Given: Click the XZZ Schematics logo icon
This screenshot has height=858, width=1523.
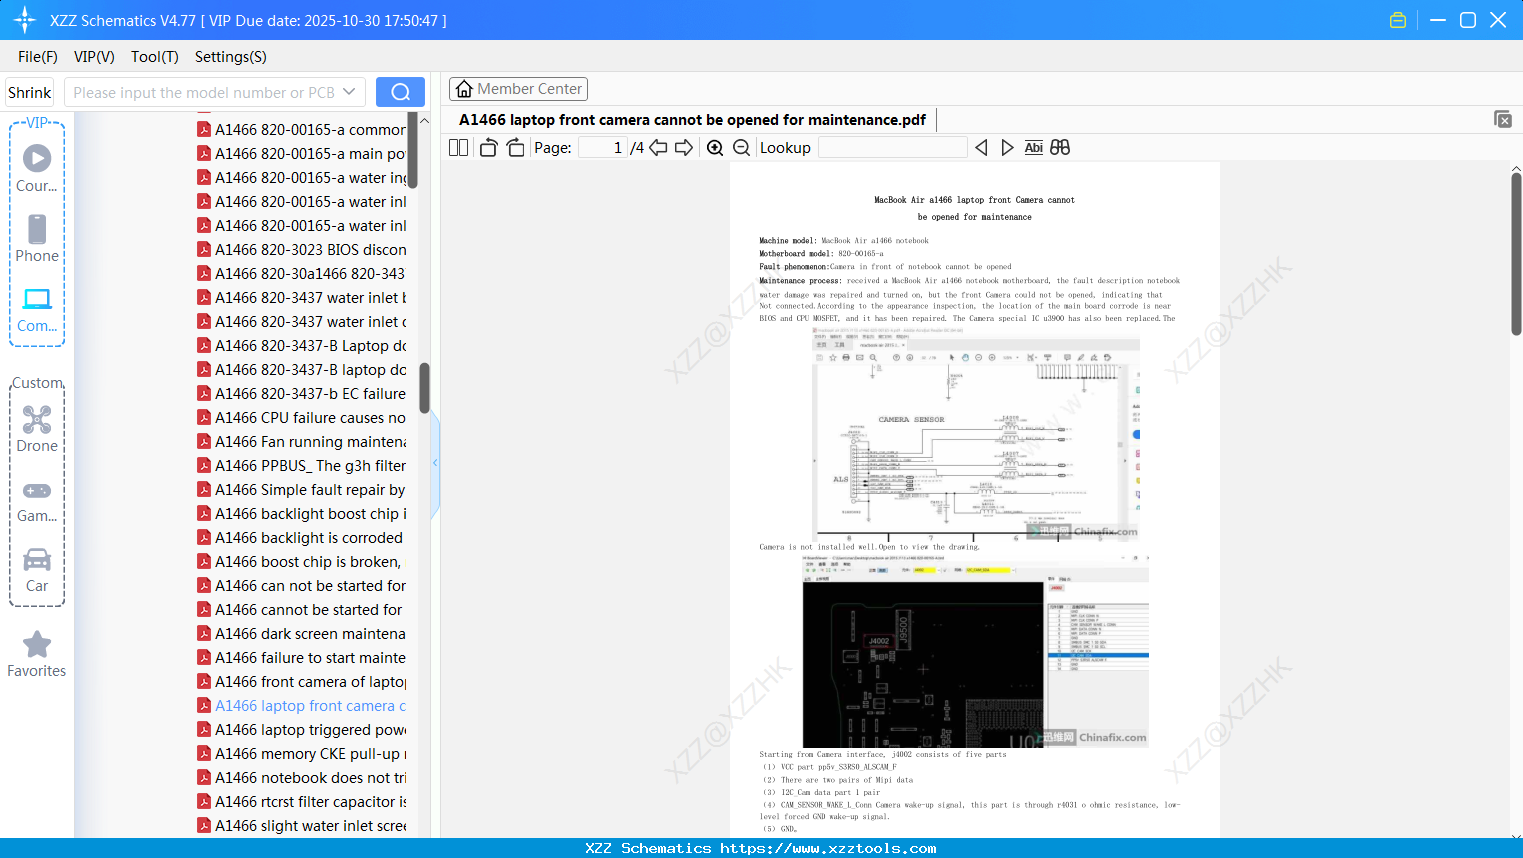Looking at the screenshot, I should point(24,20).
